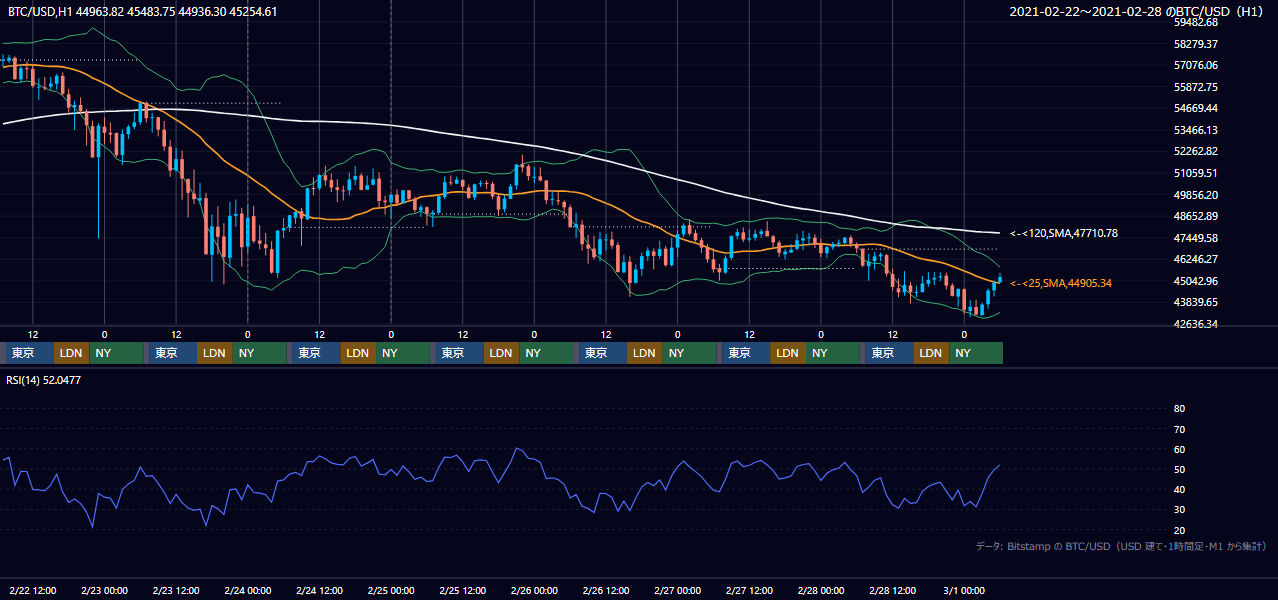
Task: Select the RSI 60 level label
Action: (x=1179, y=449)
